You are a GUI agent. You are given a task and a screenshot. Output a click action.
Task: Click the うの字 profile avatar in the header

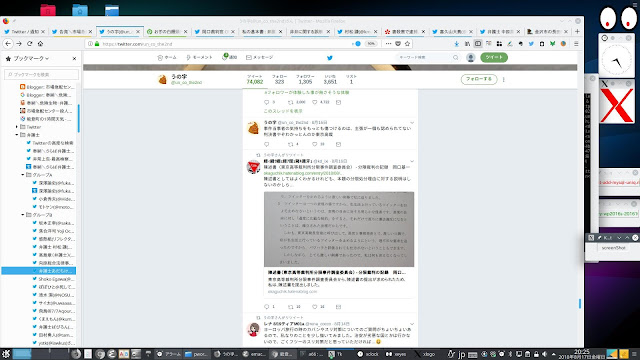coord(162,79)
